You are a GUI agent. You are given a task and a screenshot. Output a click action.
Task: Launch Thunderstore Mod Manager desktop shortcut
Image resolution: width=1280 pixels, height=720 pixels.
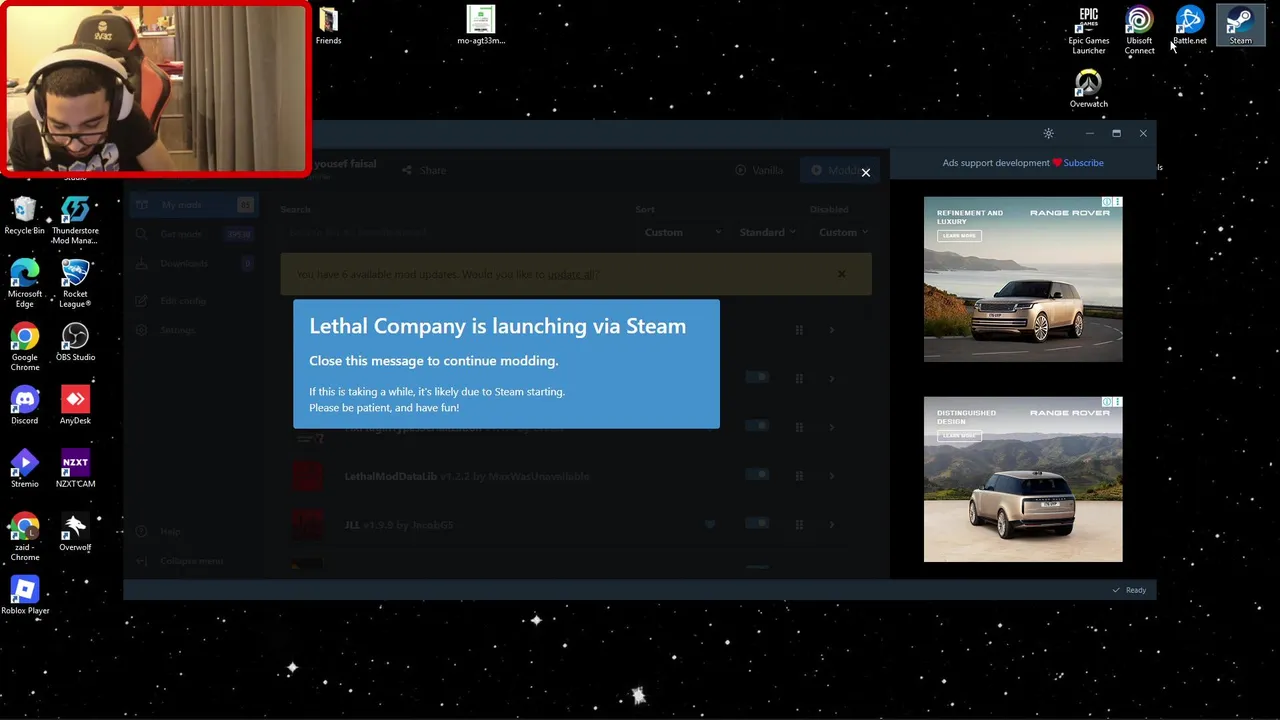pyautogui.click(x=75, y=220)
